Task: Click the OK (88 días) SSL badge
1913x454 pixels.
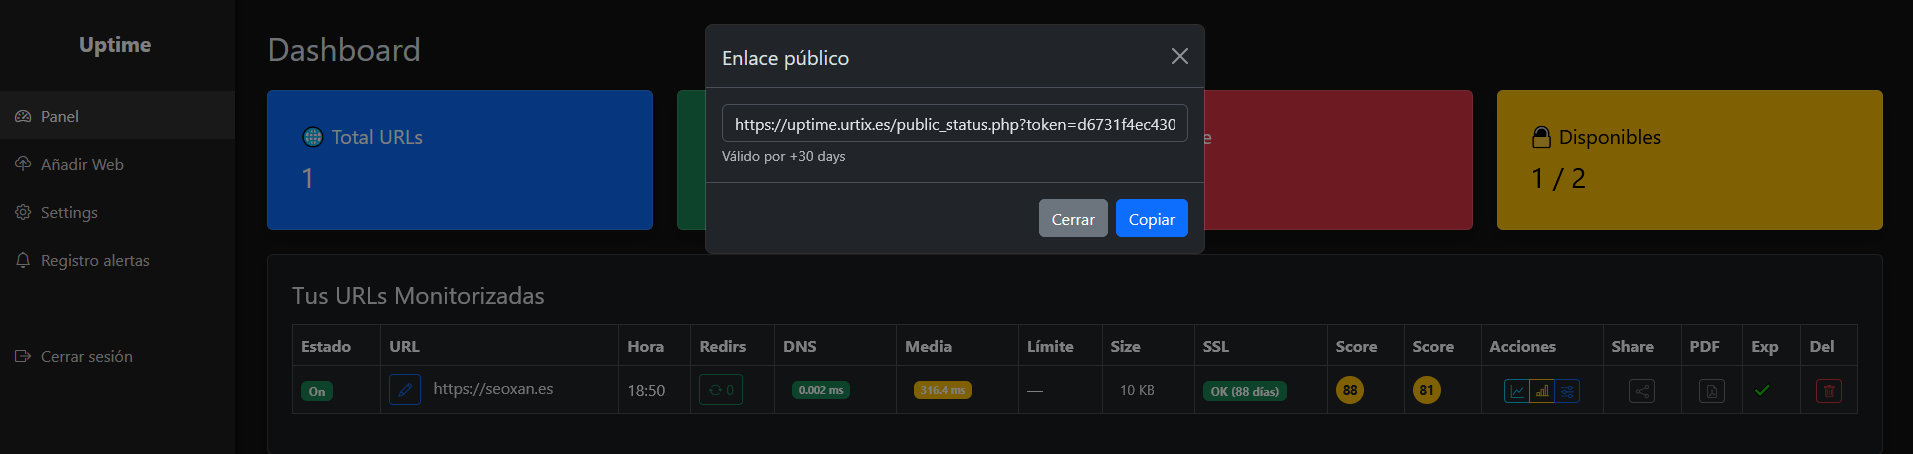Action: (1245, 391)
